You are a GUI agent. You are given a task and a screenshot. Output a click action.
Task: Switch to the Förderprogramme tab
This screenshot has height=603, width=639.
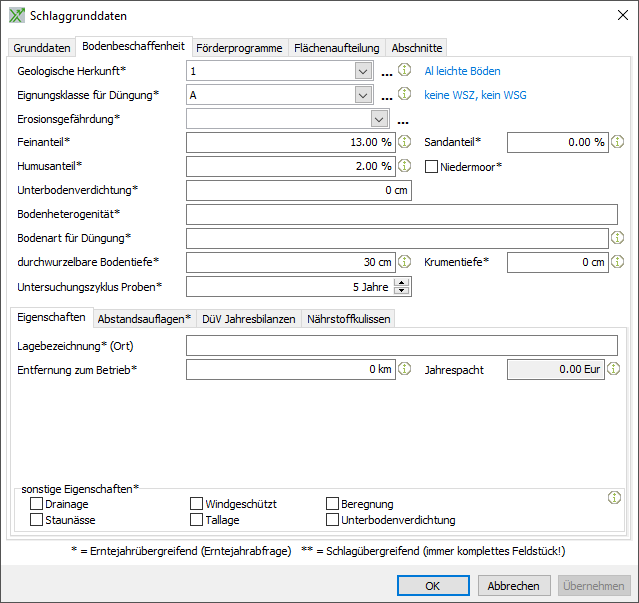point(239,48)
